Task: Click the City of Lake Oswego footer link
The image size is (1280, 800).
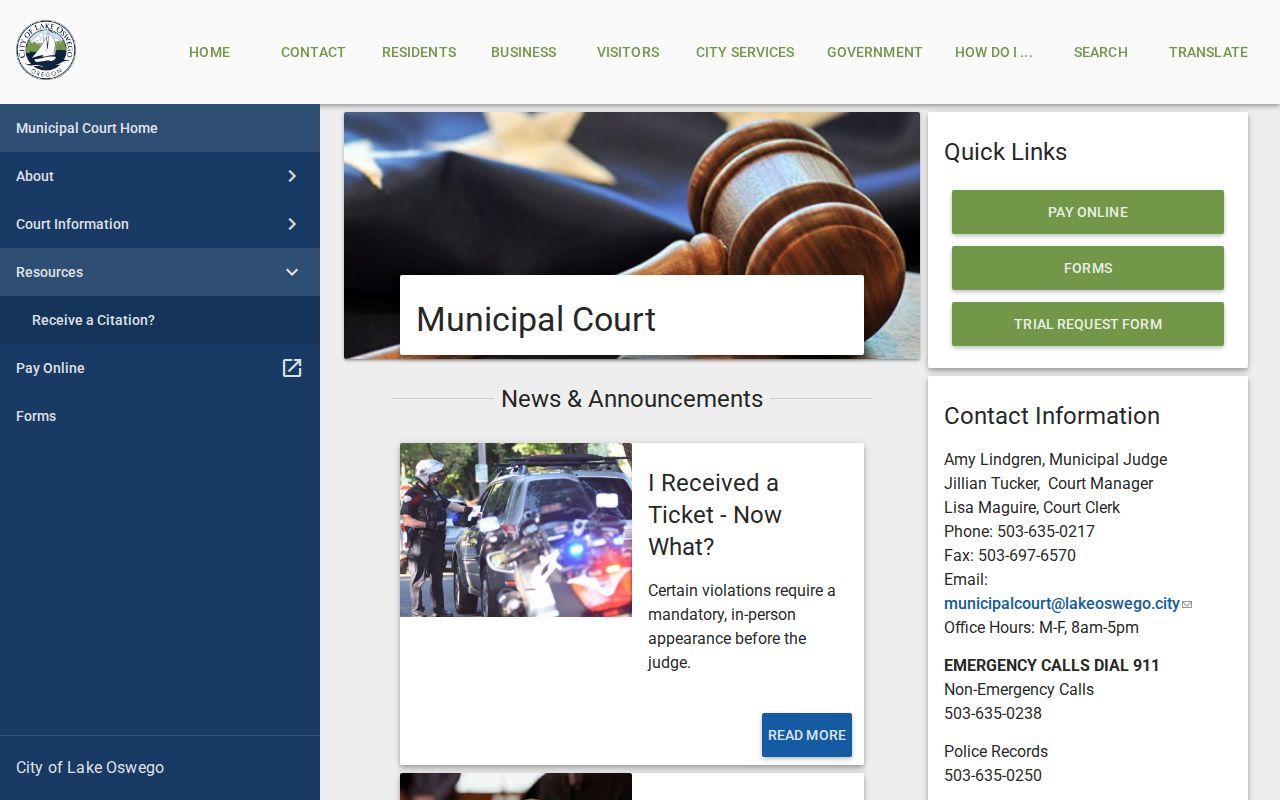Action: point(90,767)
